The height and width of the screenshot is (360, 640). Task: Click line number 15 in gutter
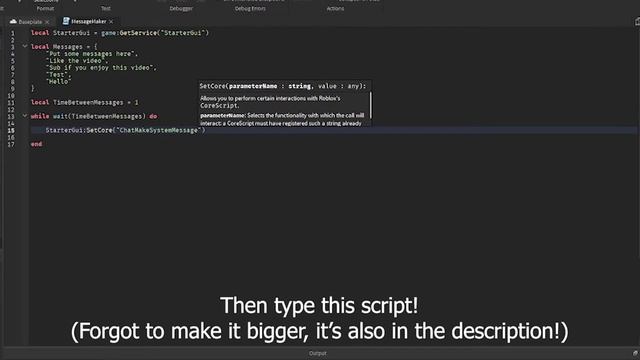(x=11, y=130)
